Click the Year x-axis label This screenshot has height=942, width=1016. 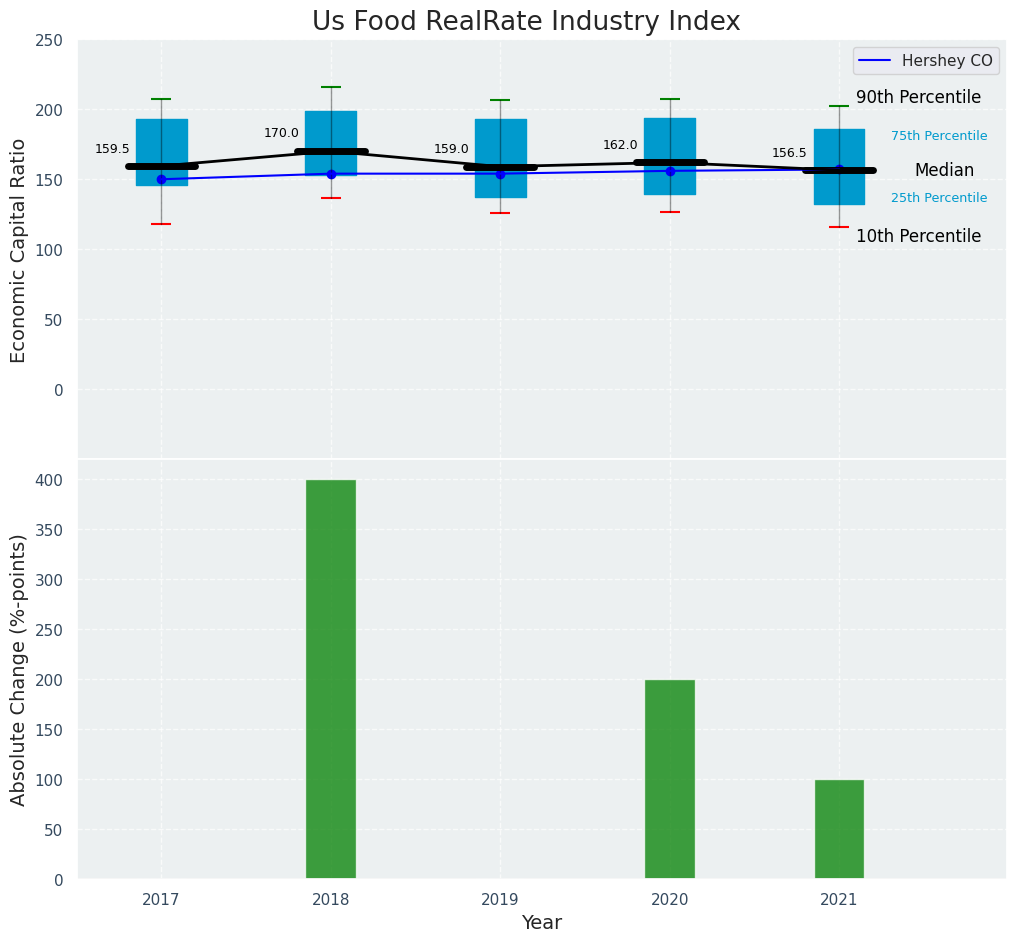[542, 923]
